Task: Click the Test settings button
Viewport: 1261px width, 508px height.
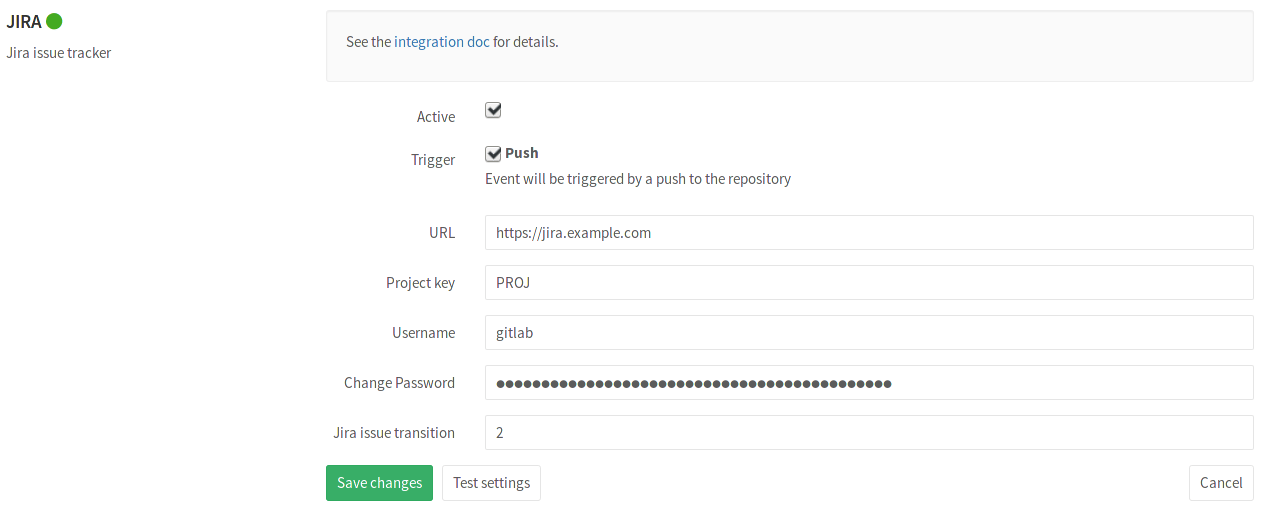Action: pos(491,483)
